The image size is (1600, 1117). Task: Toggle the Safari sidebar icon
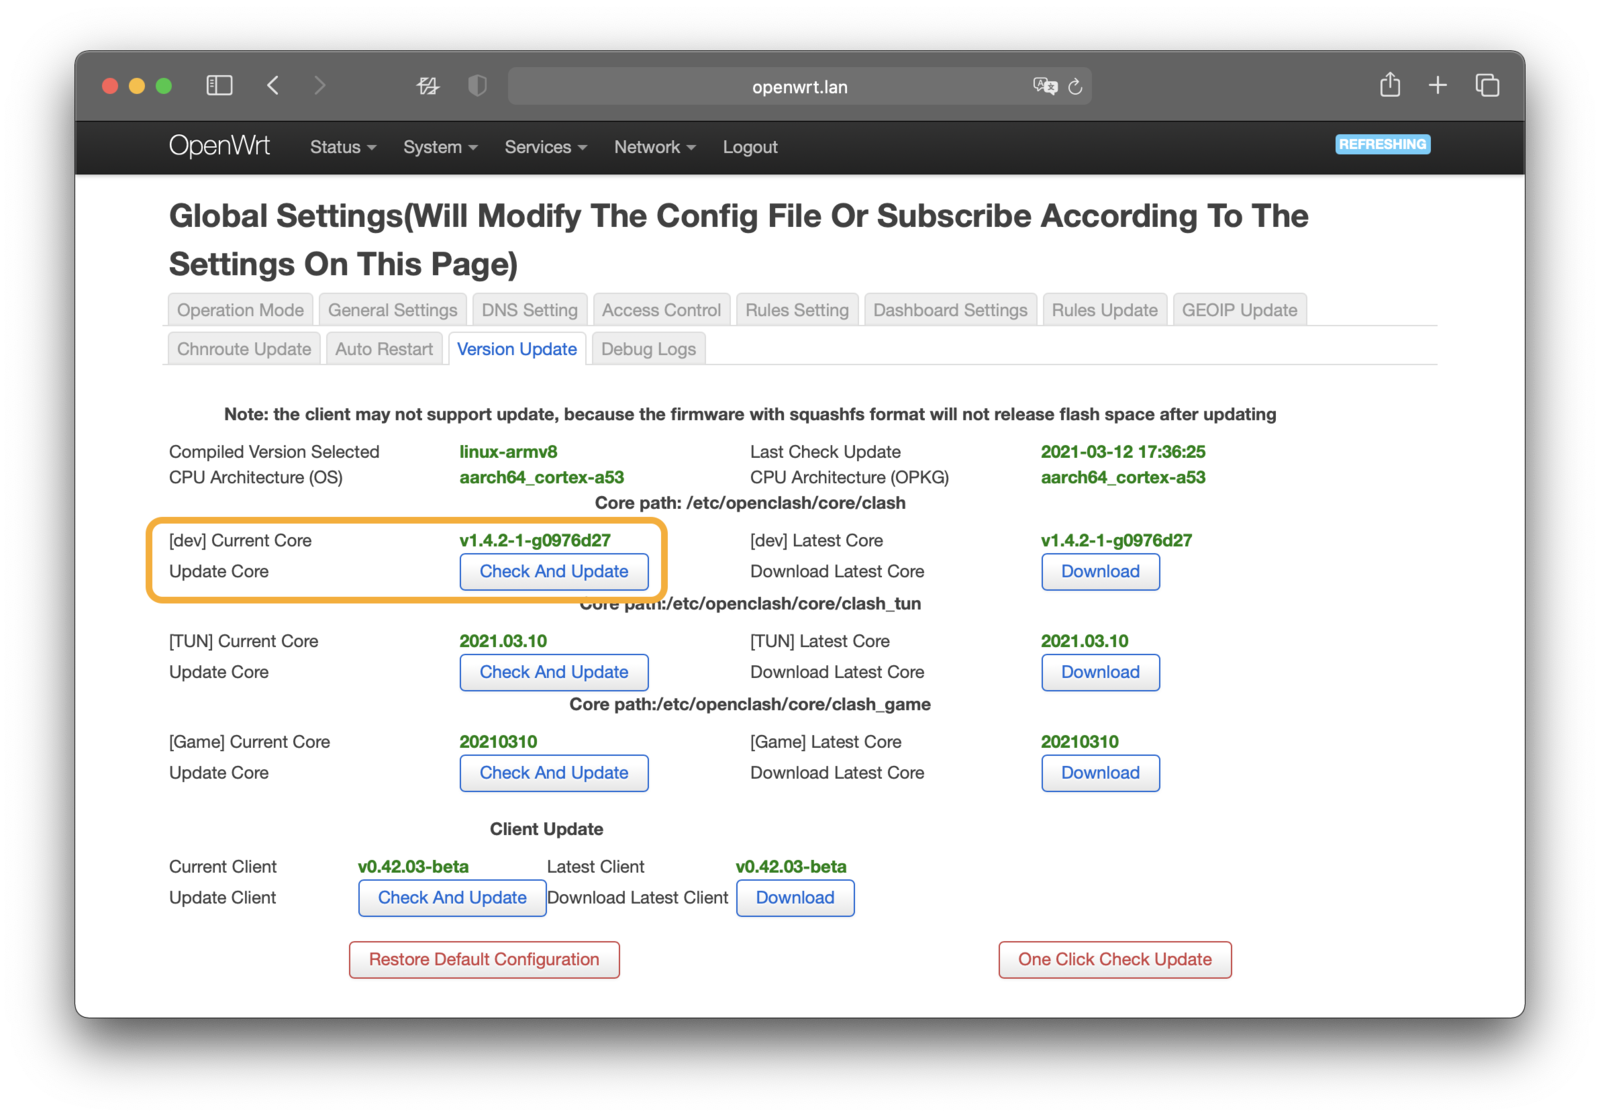pos(219,86)
